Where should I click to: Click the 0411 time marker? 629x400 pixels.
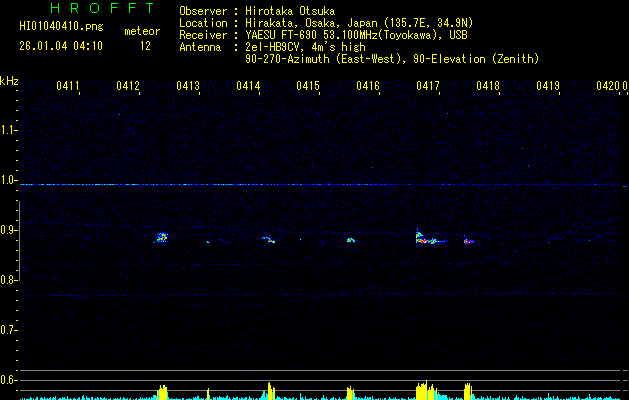pos(68,87)
